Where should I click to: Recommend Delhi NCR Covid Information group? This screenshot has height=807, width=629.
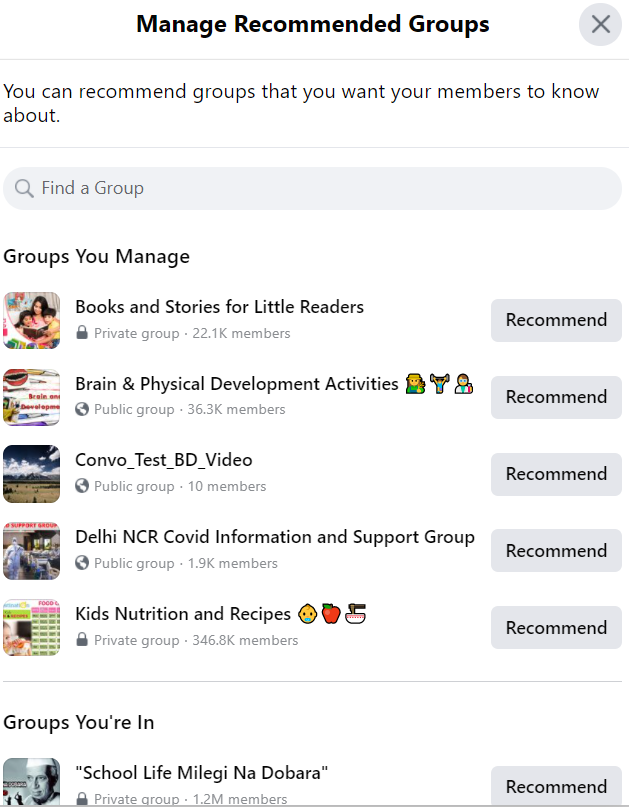pyautogui.click(x=556, y=551)
